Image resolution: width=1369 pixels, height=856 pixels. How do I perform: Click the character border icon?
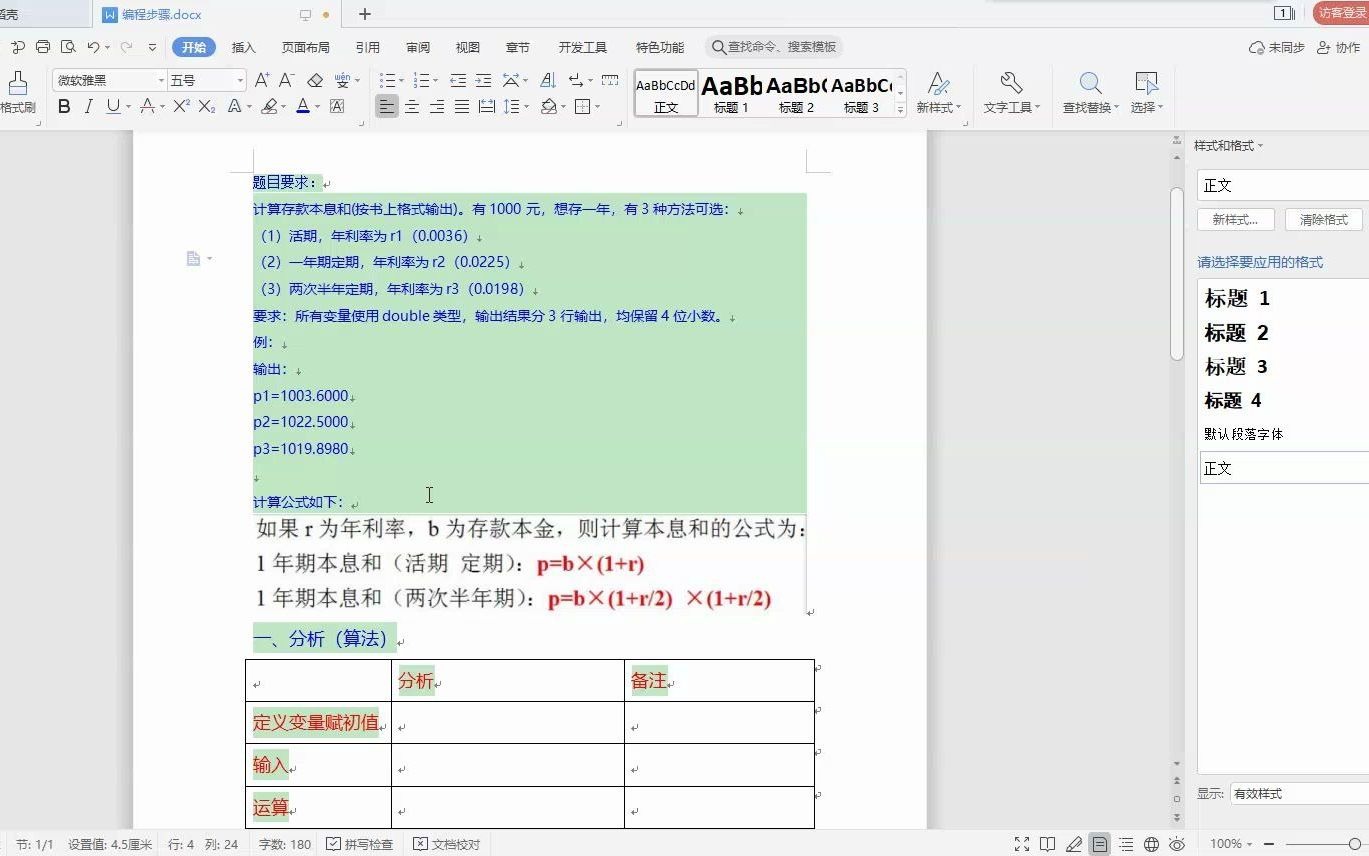[337, 106]
